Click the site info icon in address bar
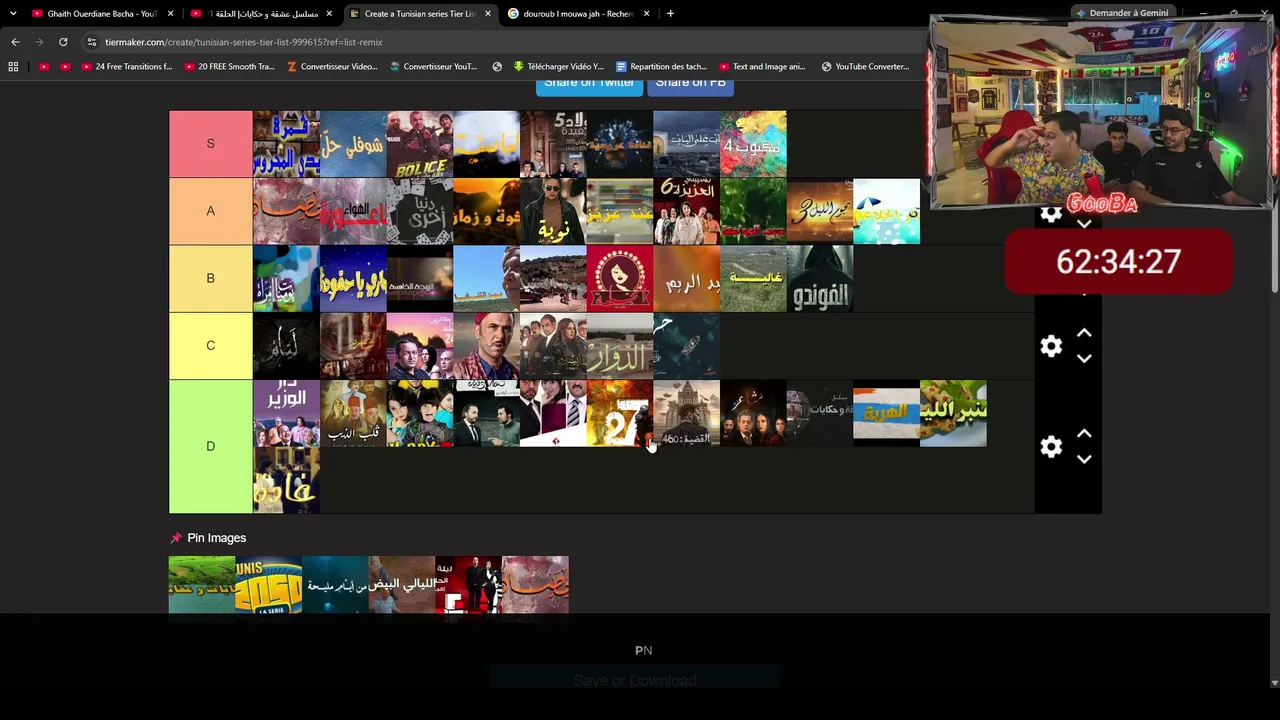Image resolution: width=1280 pixels, height=720 pixels. point(91,42)
